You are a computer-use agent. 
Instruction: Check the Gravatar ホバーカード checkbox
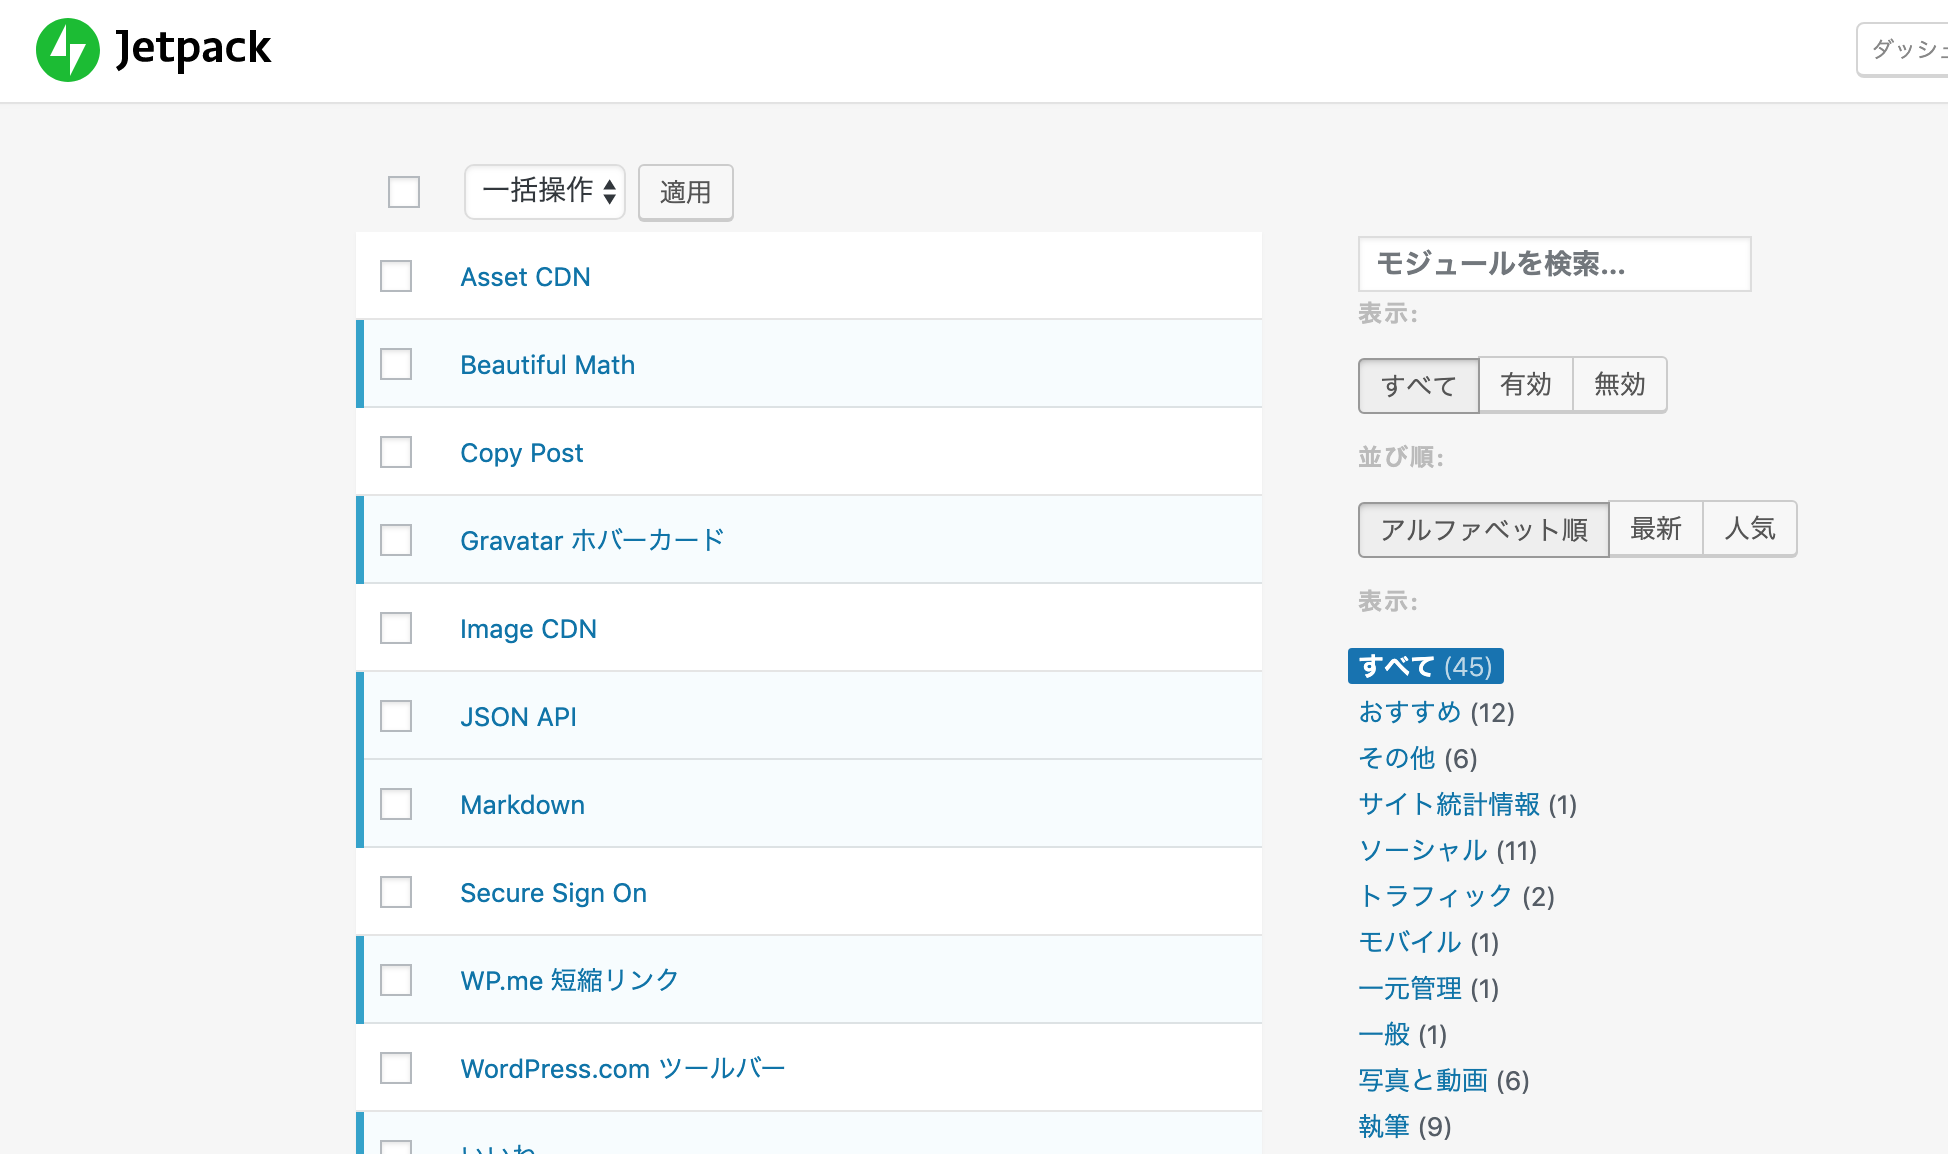pos(396,540)
